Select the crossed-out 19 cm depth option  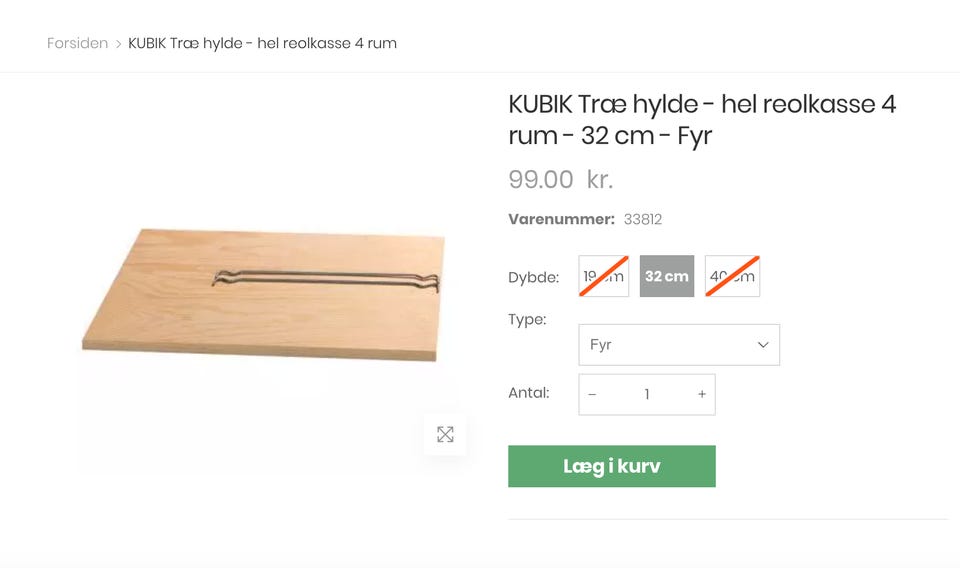(x=604, y=276)
